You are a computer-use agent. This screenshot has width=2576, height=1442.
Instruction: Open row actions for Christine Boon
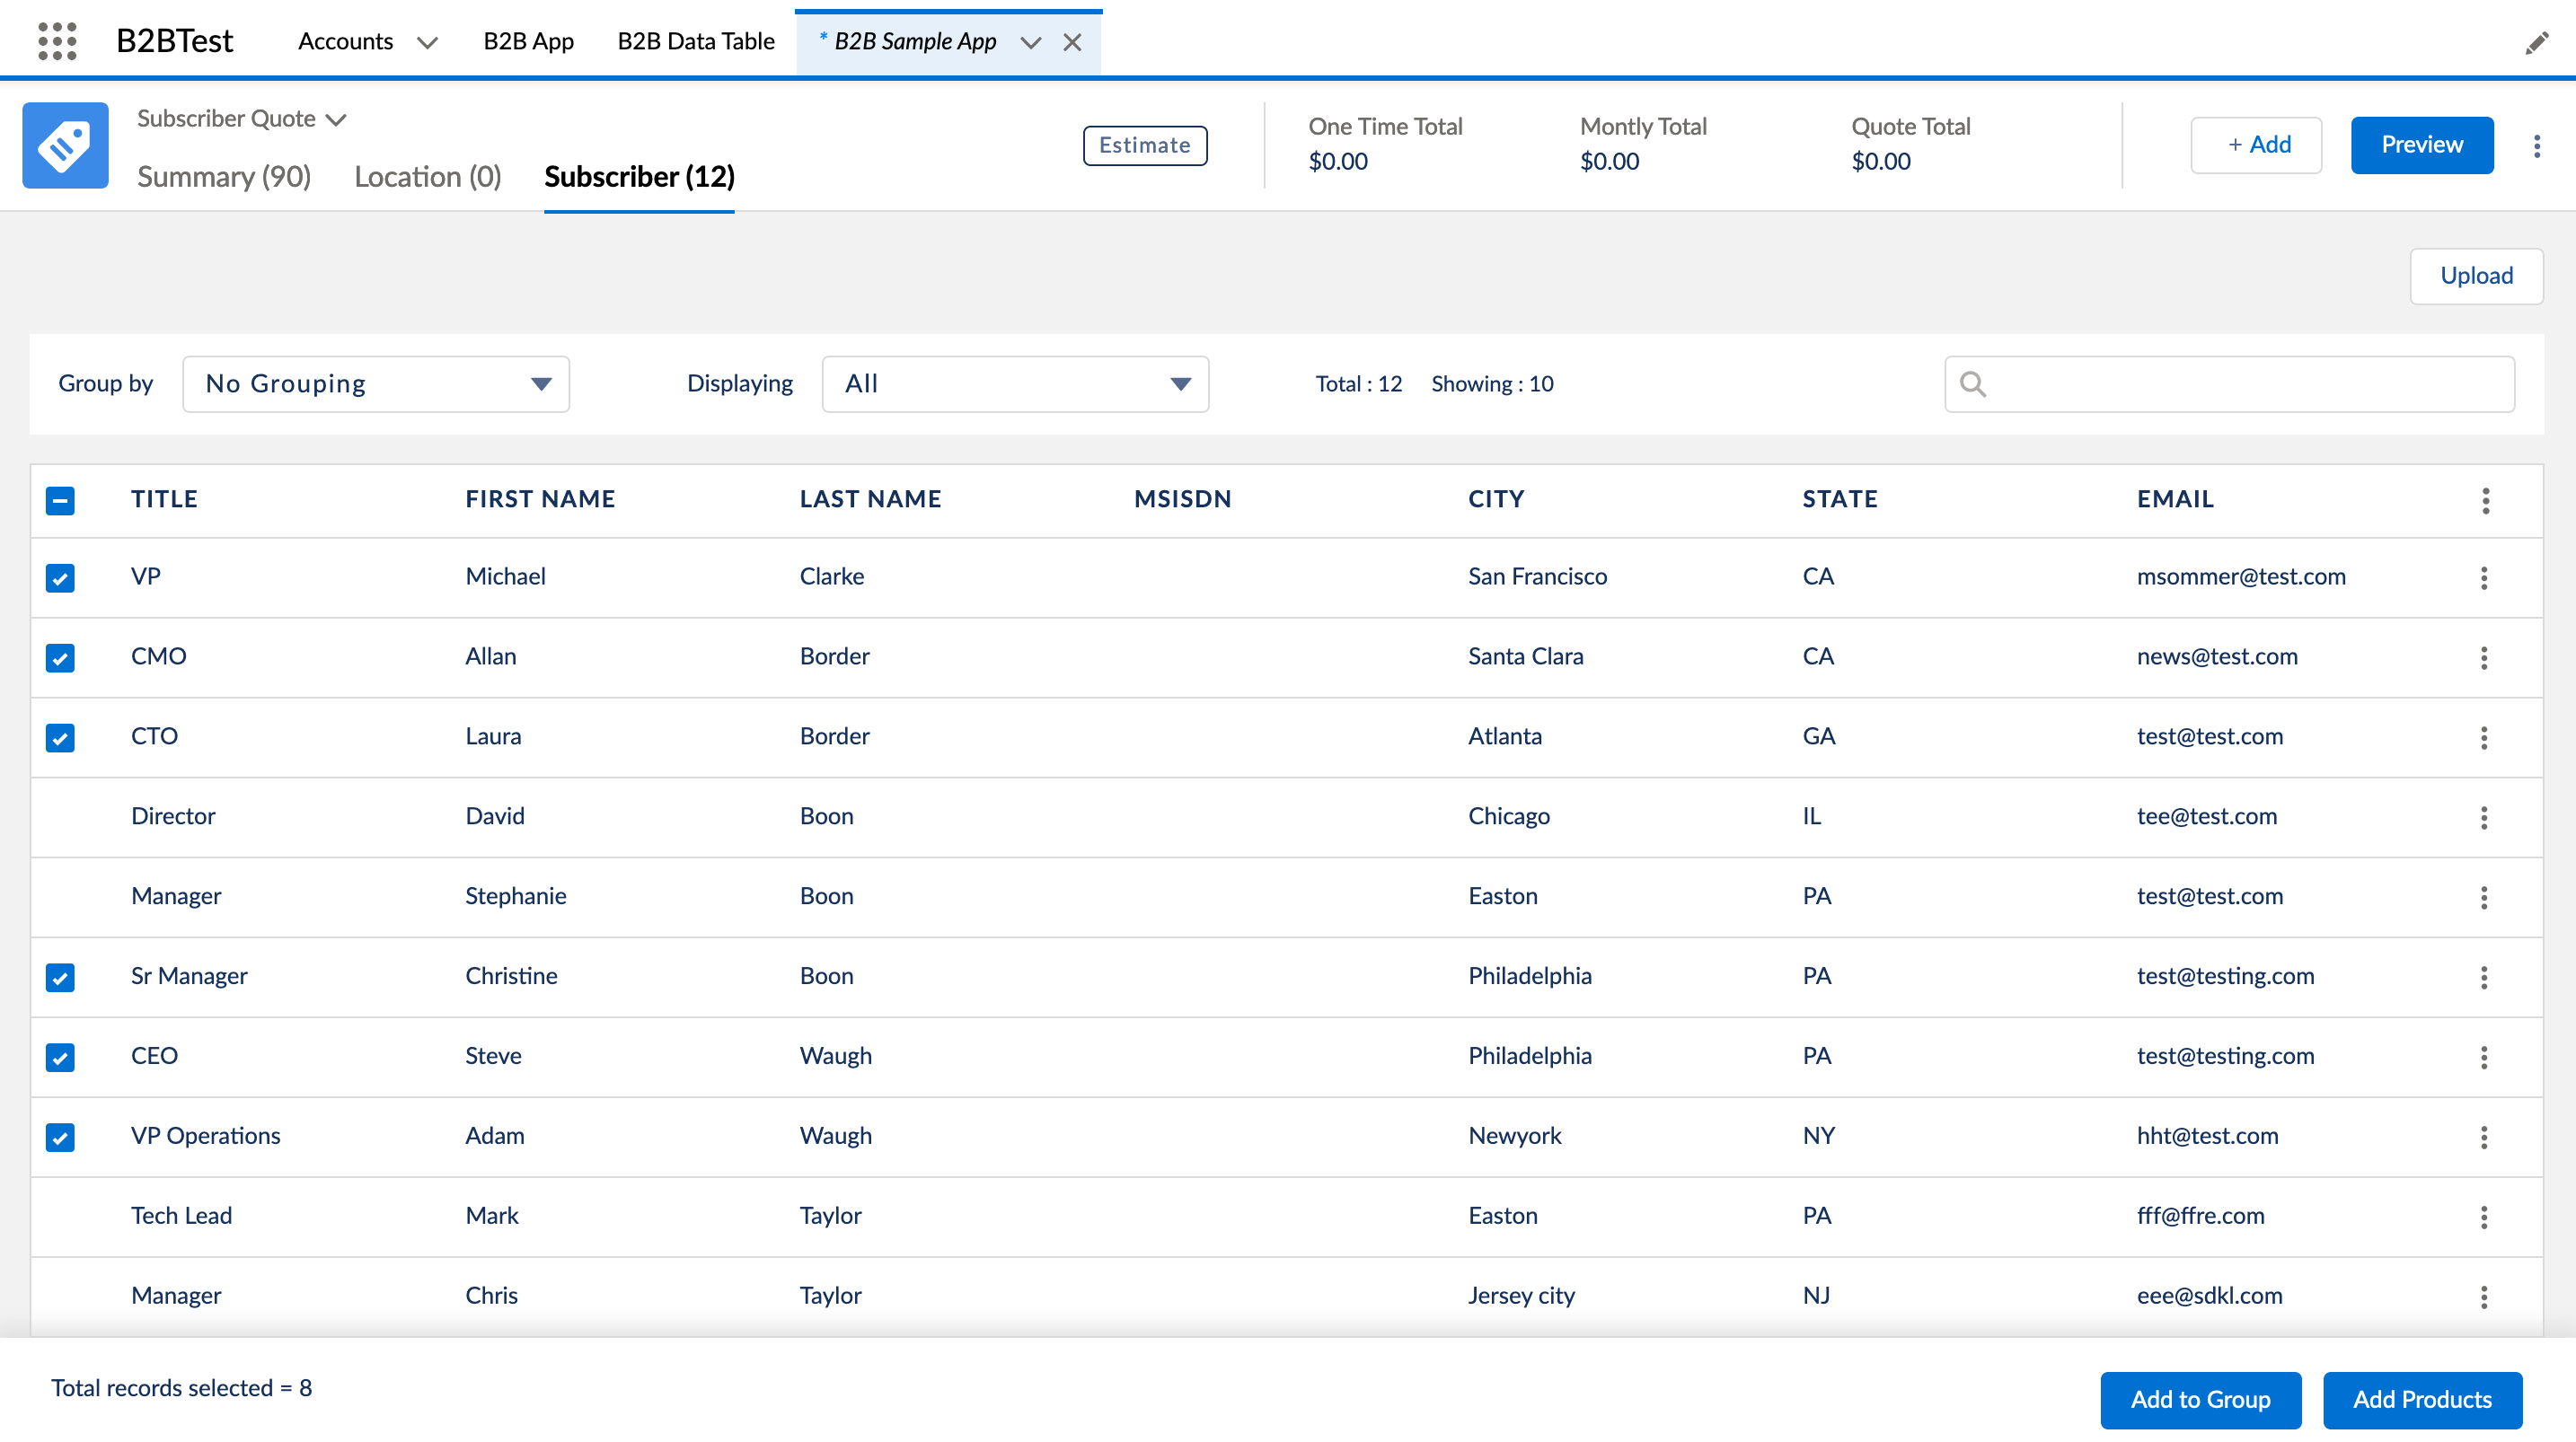(x=2484, y=977)
